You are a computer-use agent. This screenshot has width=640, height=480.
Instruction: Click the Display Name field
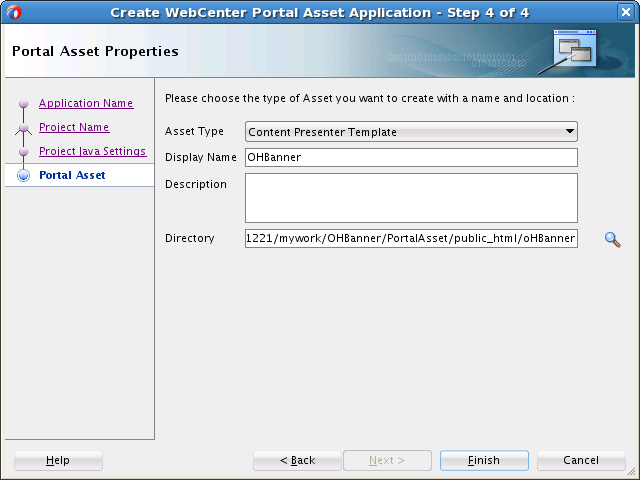(x=411, y=157)
